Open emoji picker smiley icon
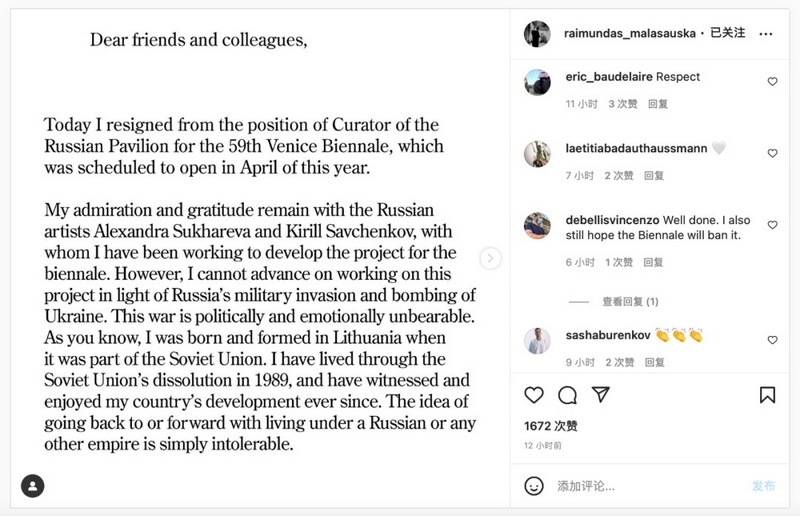This screenshot has width=800, height=516. (534, 486)
